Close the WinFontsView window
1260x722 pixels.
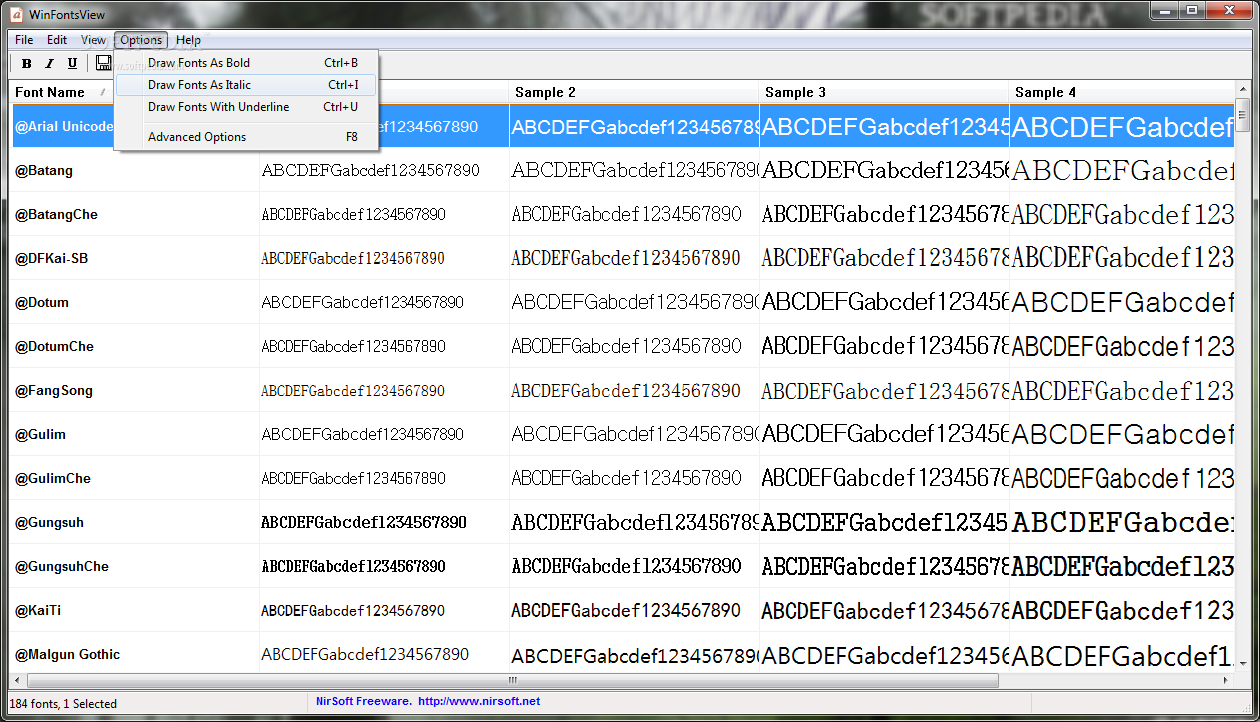pyautogui.click(x=1228, y=10)
